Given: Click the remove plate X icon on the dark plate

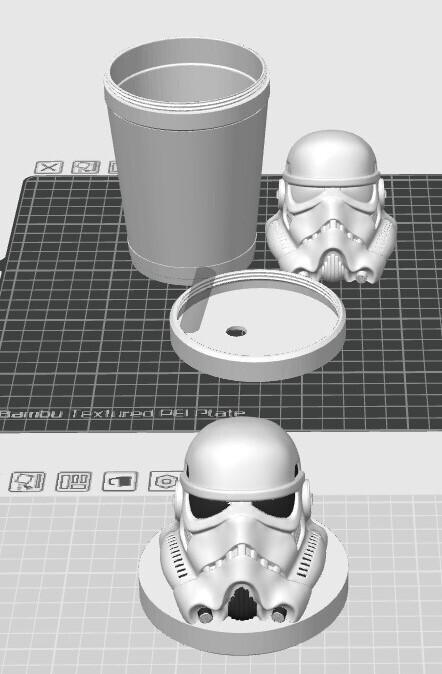Looking at the screenshot, I should [x=49, y=167].
